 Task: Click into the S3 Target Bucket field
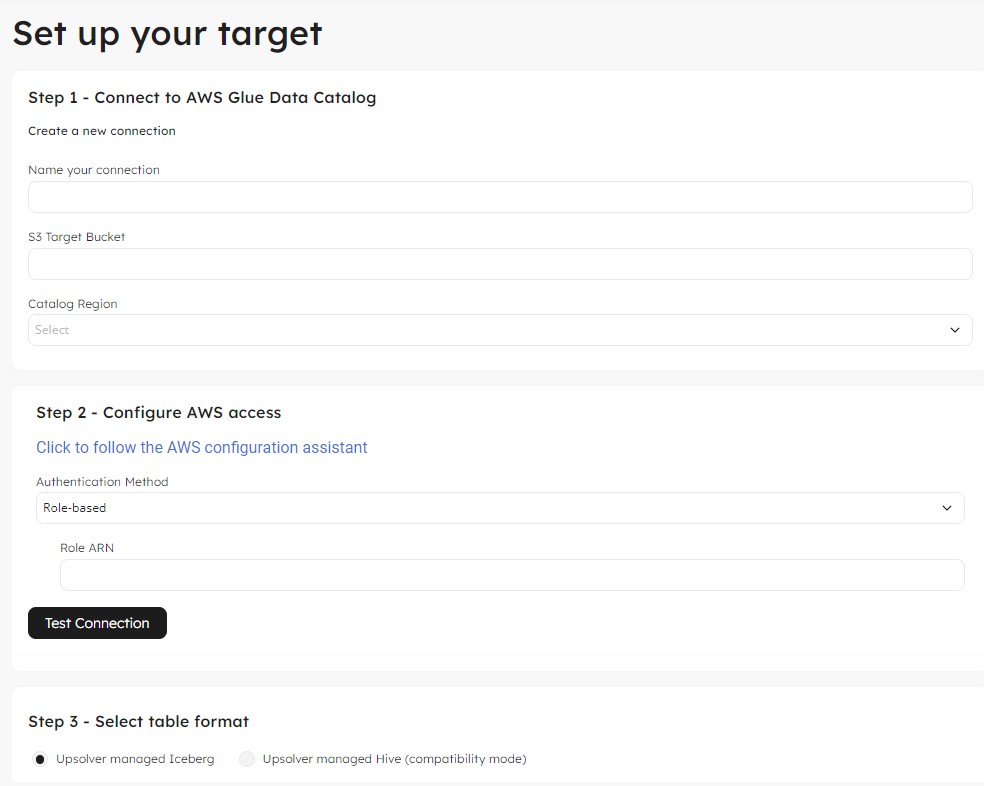(500, 264)
